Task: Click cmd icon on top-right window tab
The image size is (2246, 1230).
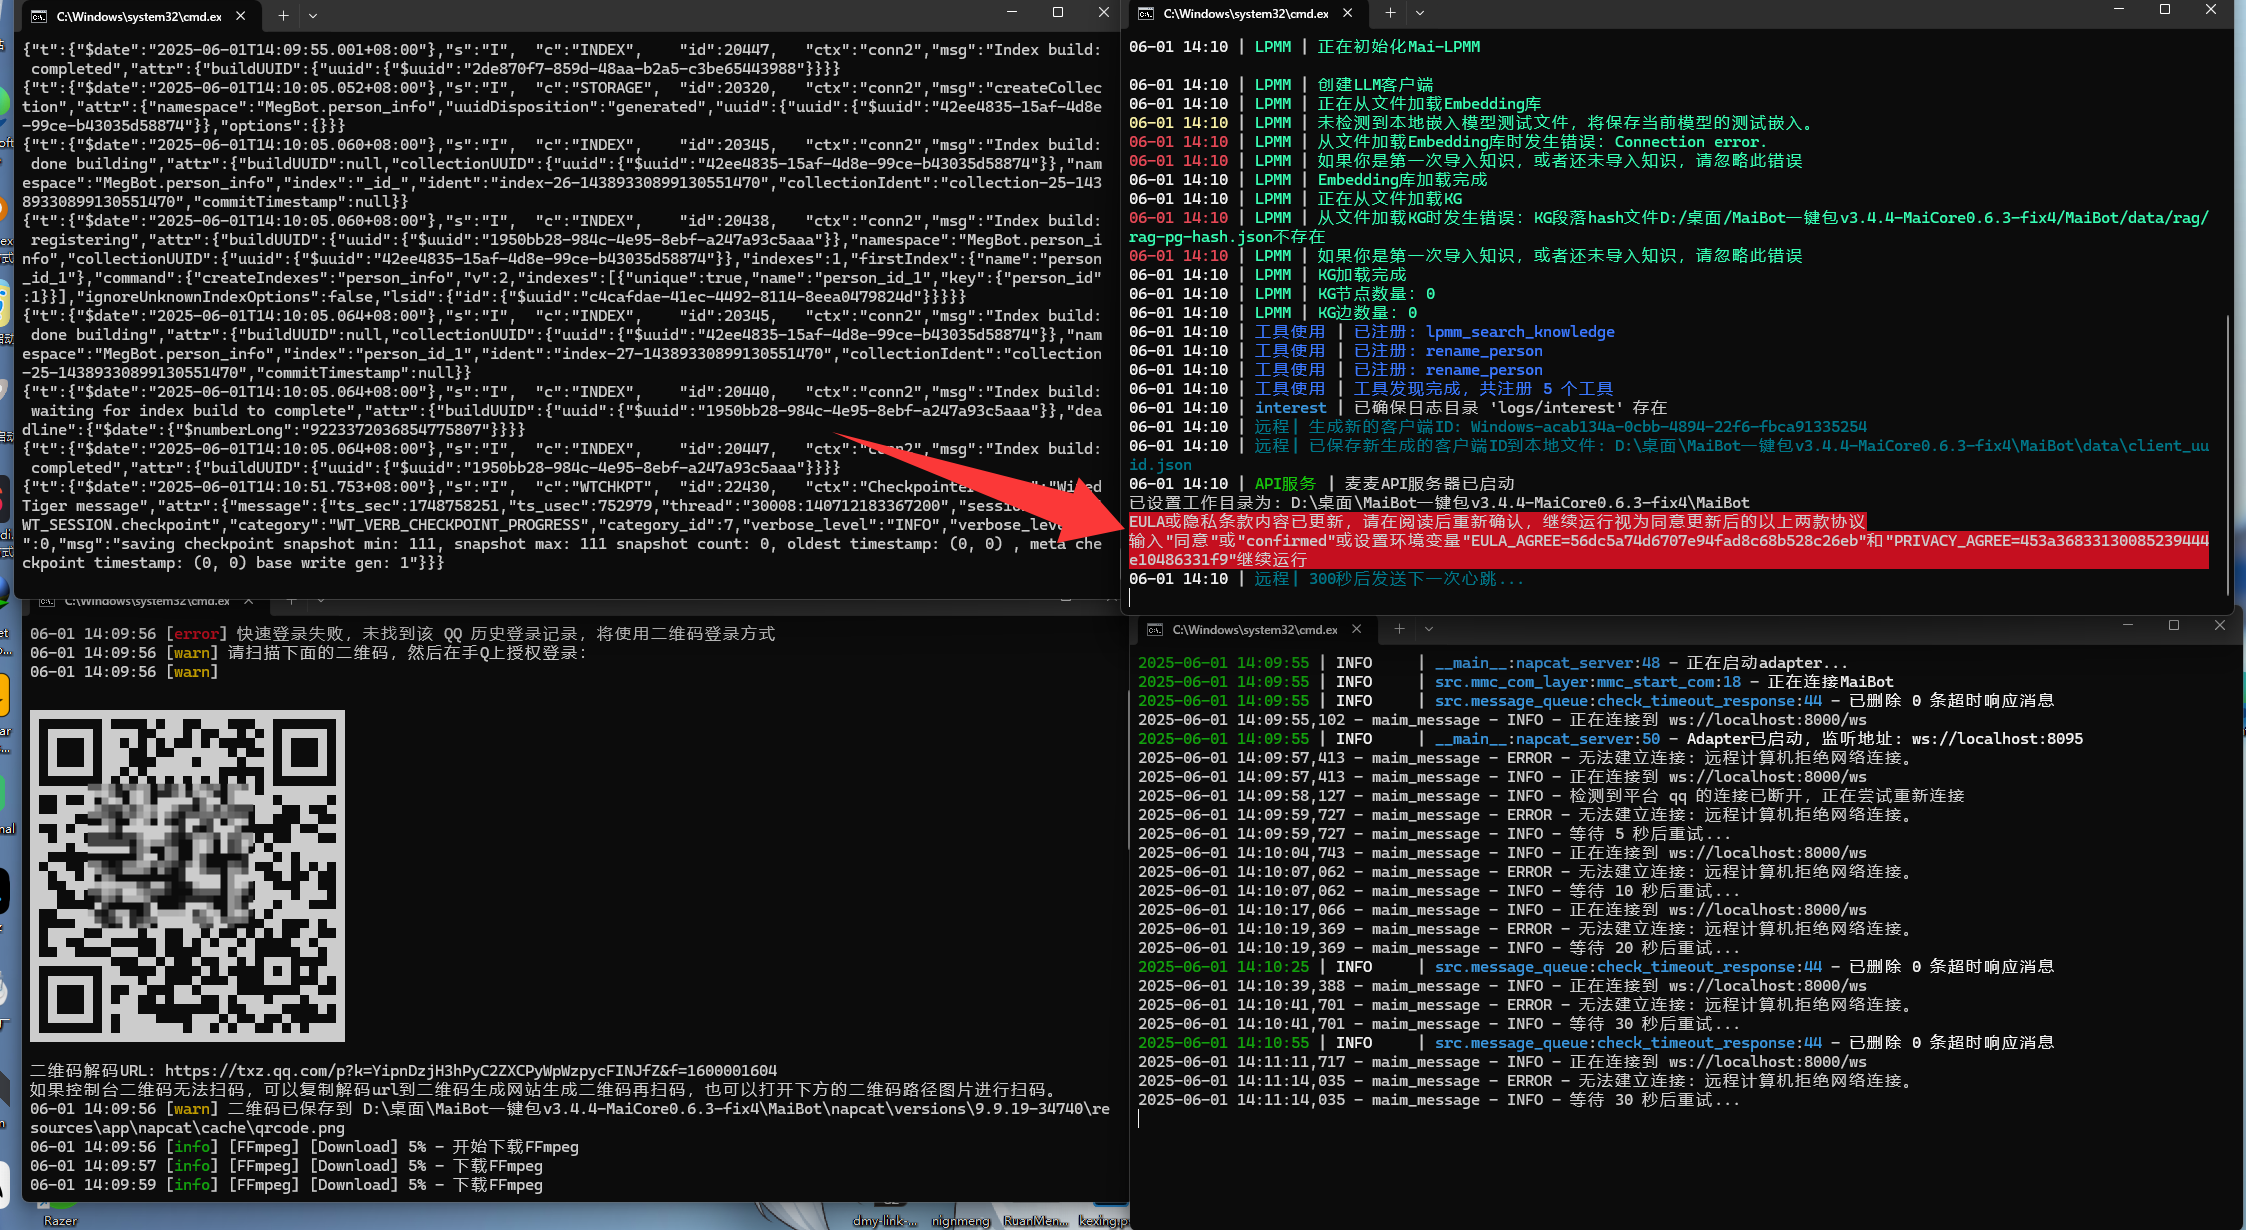Action: (1146, 13)
